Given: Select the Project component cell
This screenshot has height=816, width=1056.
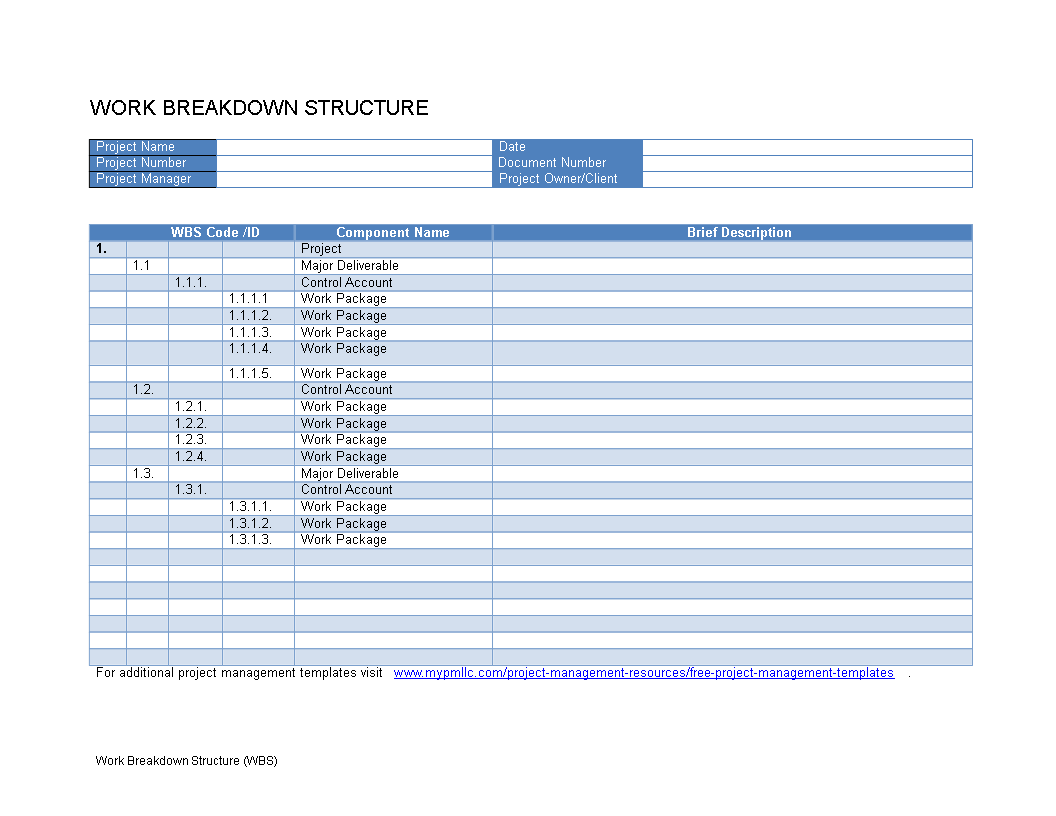Looking at the screenshot, I should point(393,249).
